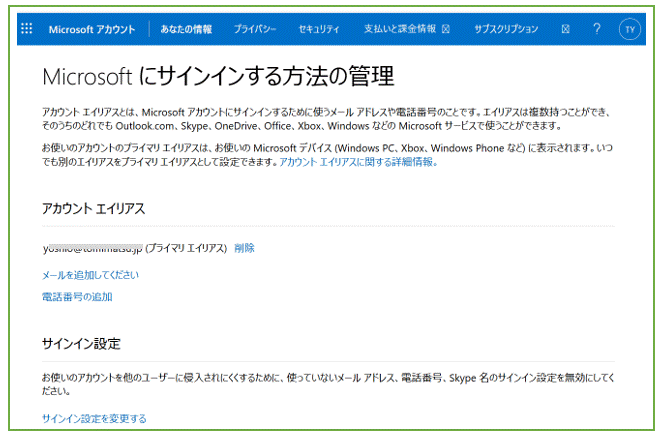
Task: Click the サインイン設定 section heading
Action: (81, 344)
